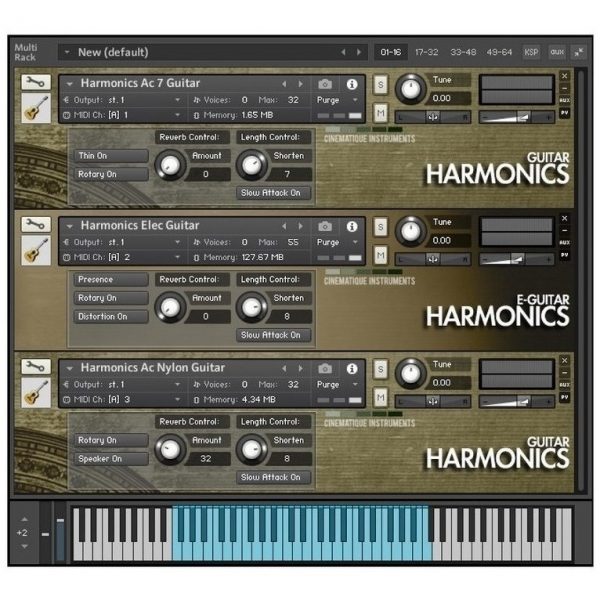The width and height of the screenshot is (600, 600).
Task: Take snapshot with camera icon on Ac Nylon Guitar
Action: pyautogui.click(x=325, y=368)
